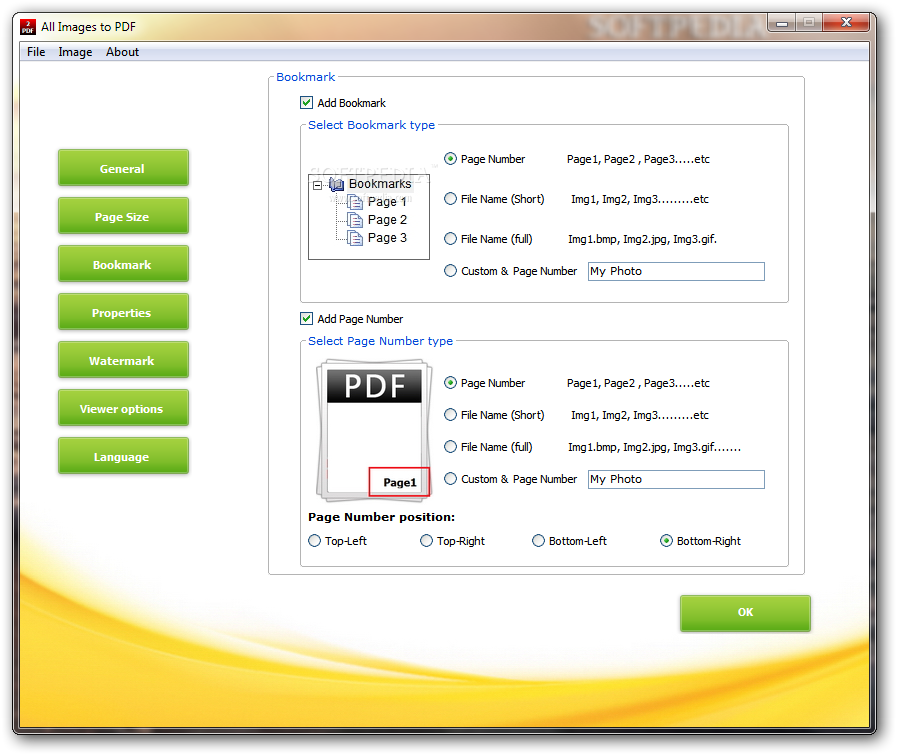897x755 pixels.
Task: Click the bookmark custom text field My Photo
Action: 676,272
